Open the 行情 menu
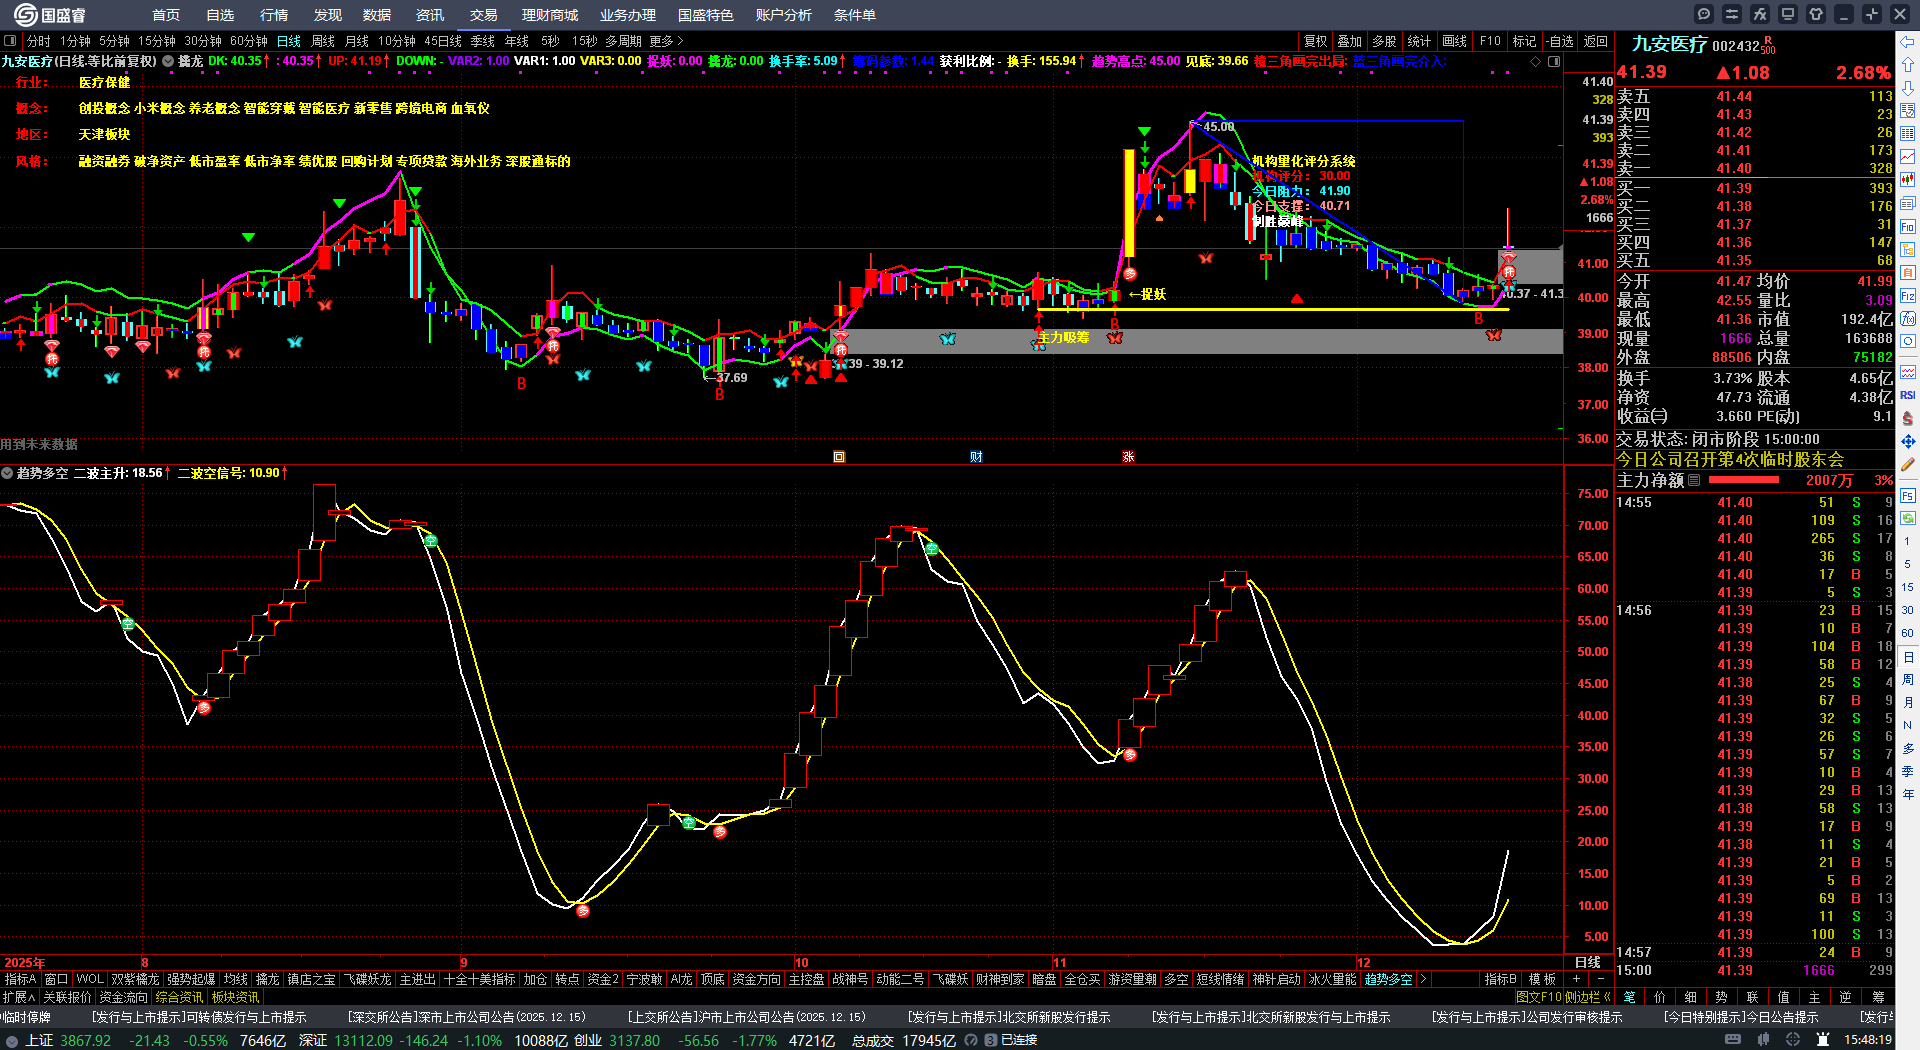The height and width of the screenshot is (1050, 1920). tap(274, 15)
